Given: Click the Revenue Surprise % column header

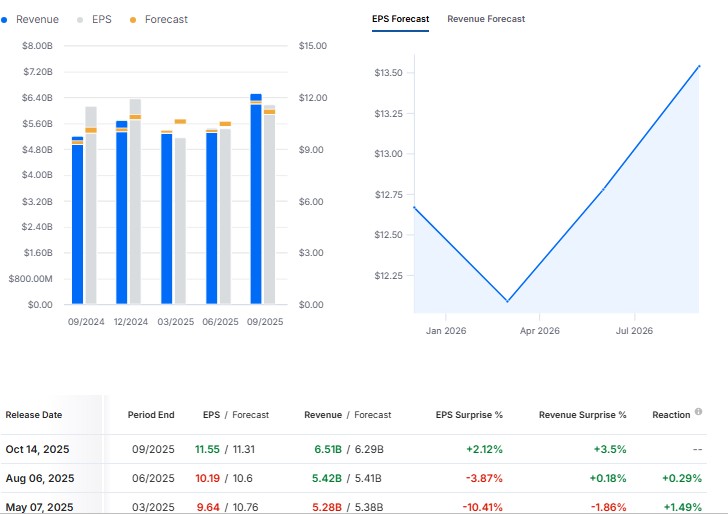Looking at the screenshot, I should pos(582,415).
